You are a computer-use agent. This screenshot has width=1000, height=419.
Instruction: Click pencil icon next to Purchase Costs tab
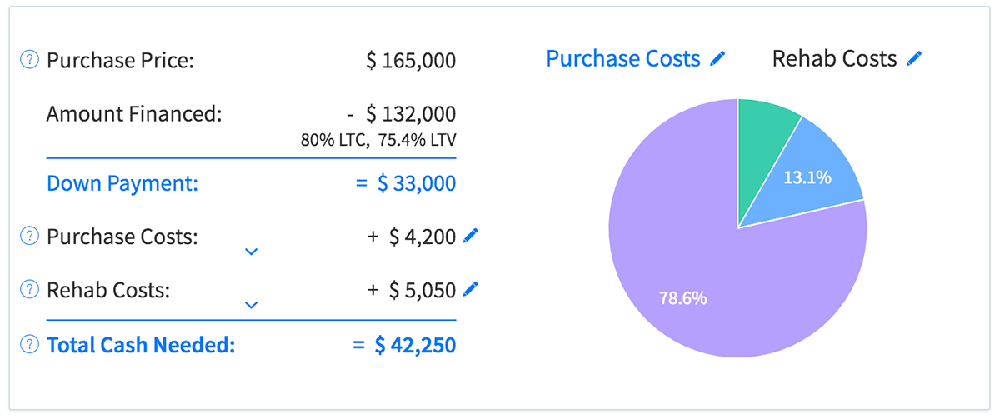716,59
